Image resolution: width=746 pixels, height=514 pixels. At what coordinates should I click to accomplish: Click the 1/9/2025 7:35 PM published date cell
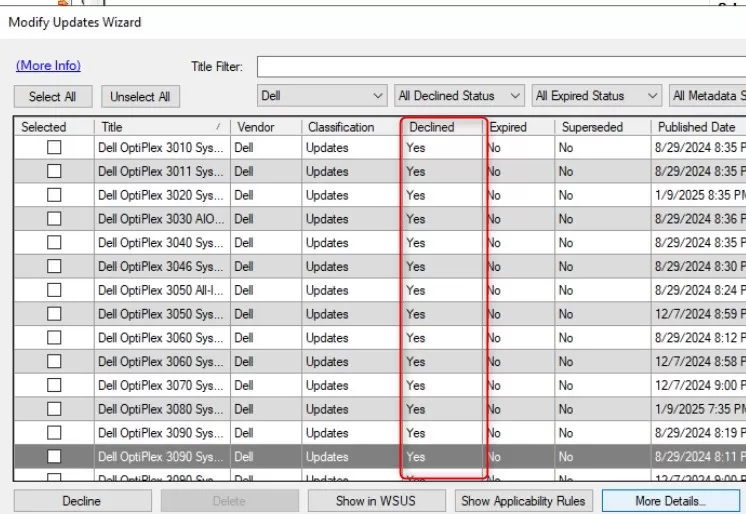698,409
